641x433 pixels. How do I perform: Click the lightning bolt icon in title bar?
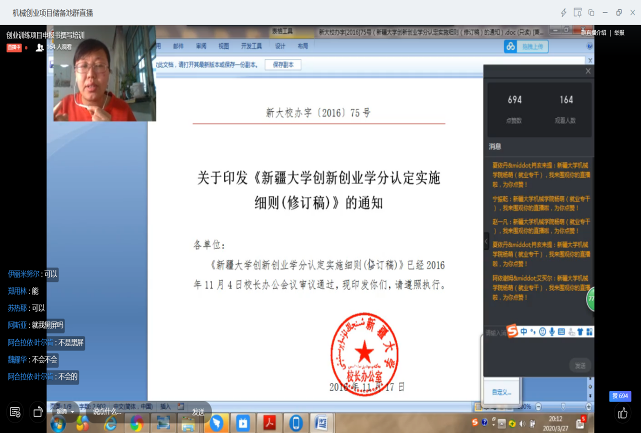click(564, 13)
